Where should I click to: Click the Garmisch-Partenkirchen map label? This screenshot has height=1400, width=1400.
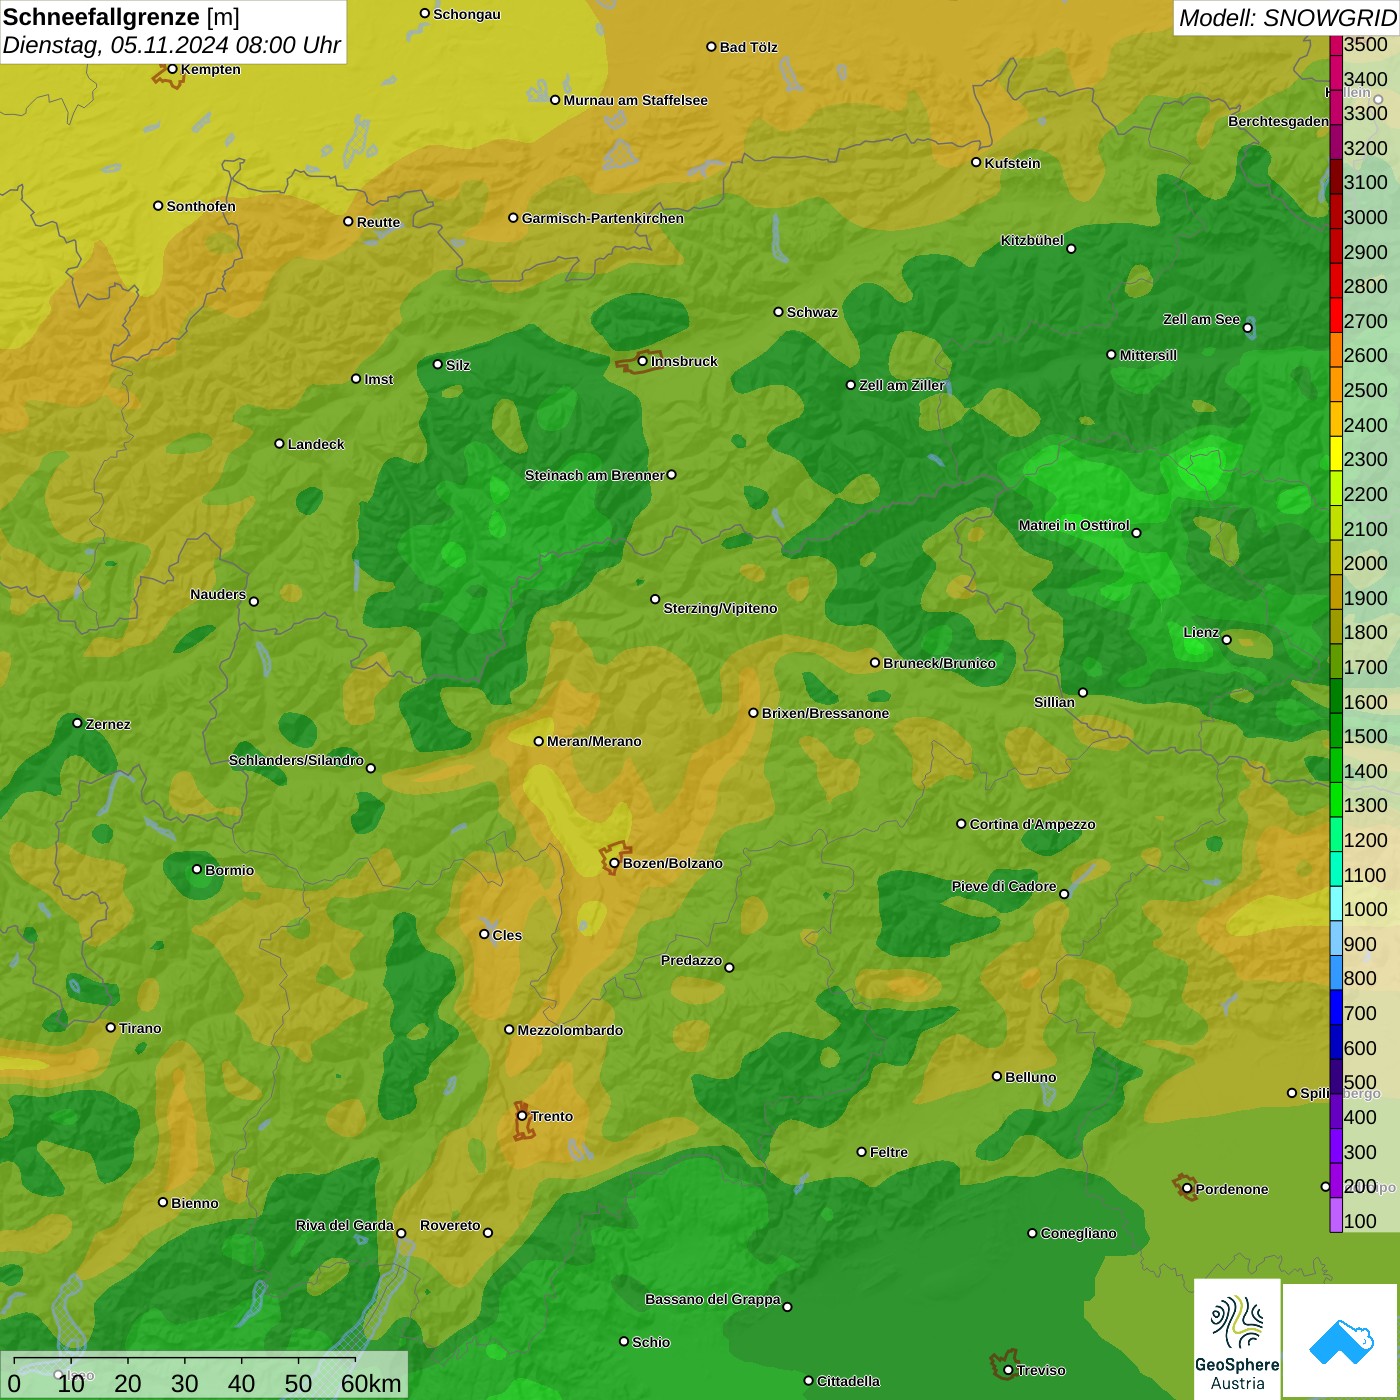click(602, 218)
